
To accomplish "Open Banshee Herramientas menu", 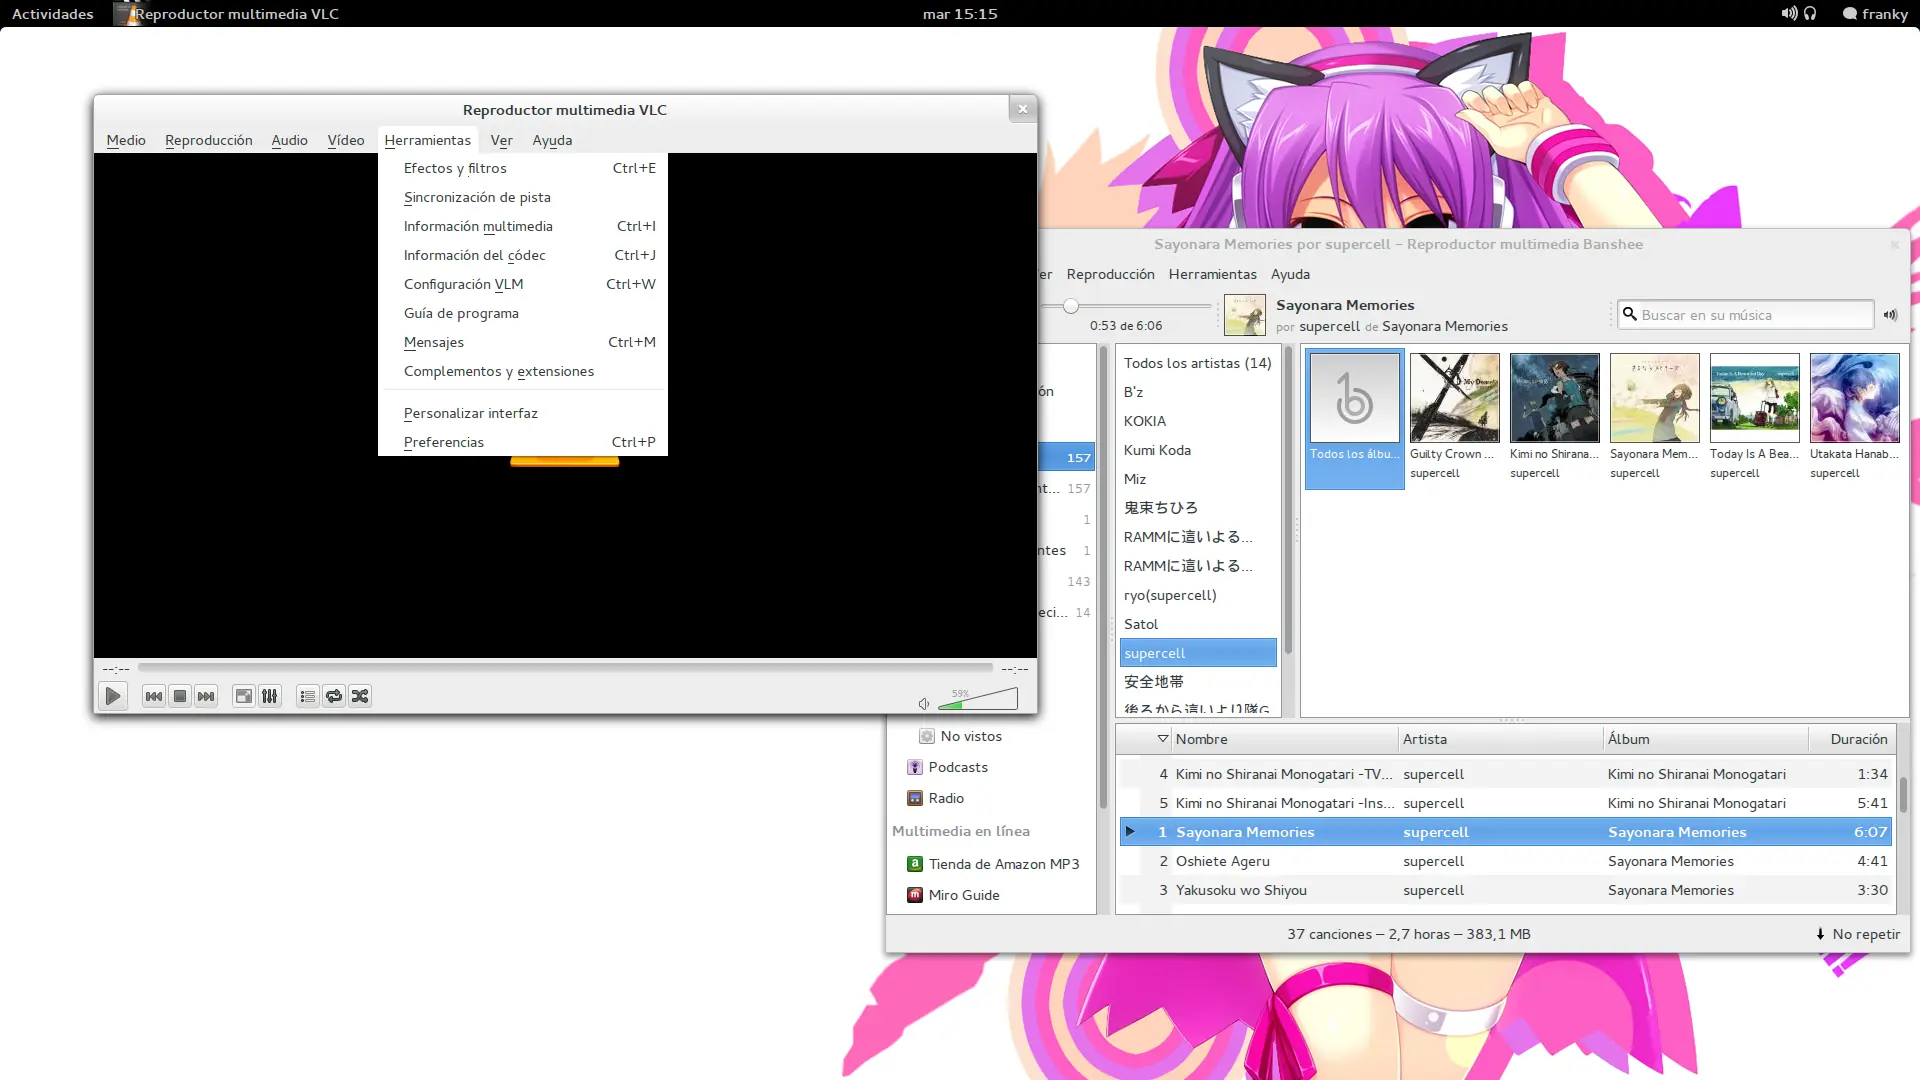I will coord(1212,274).
